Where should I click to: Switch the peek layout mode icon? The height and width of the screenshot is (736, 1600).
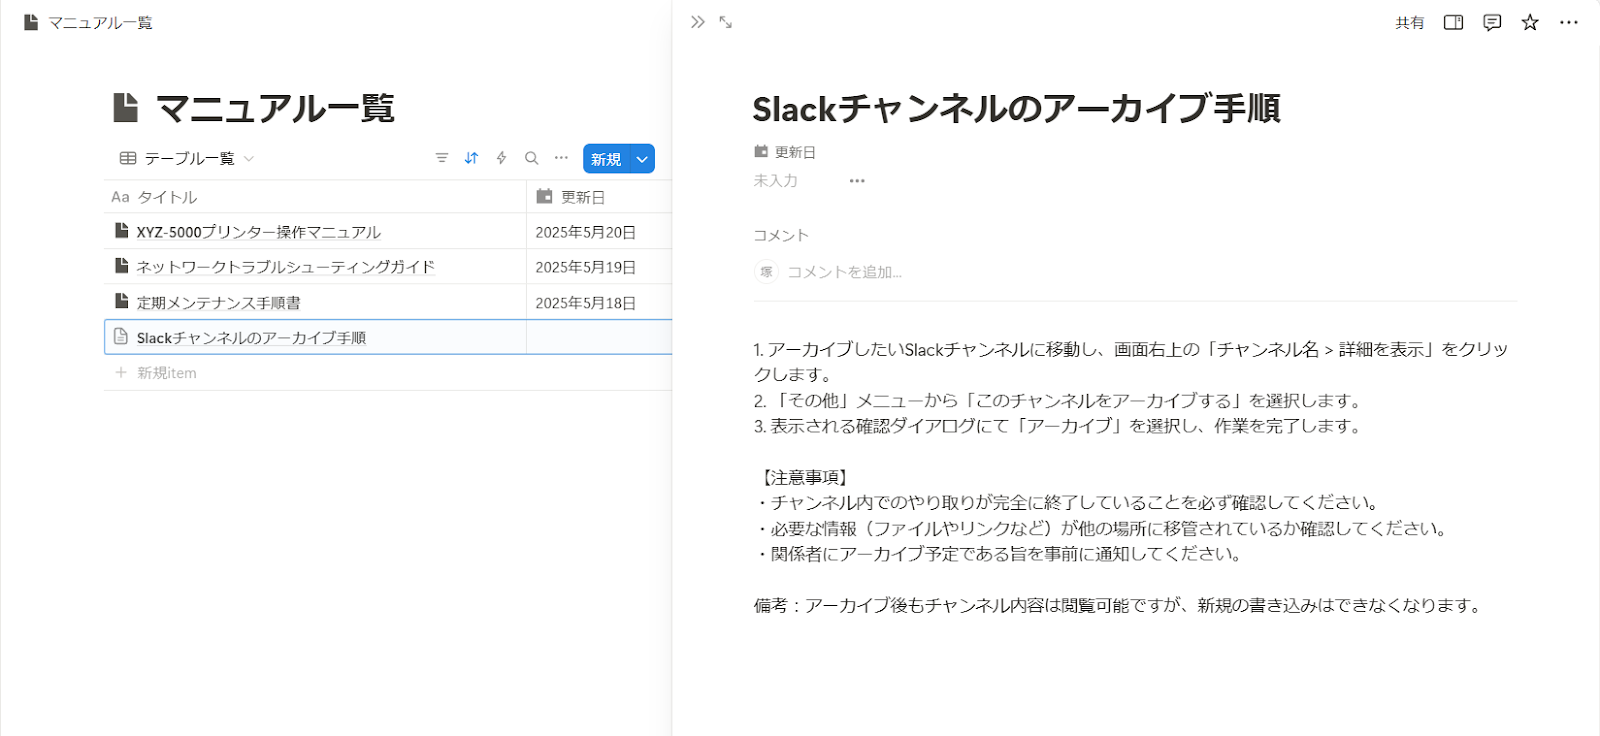(x=1454, y=22)
